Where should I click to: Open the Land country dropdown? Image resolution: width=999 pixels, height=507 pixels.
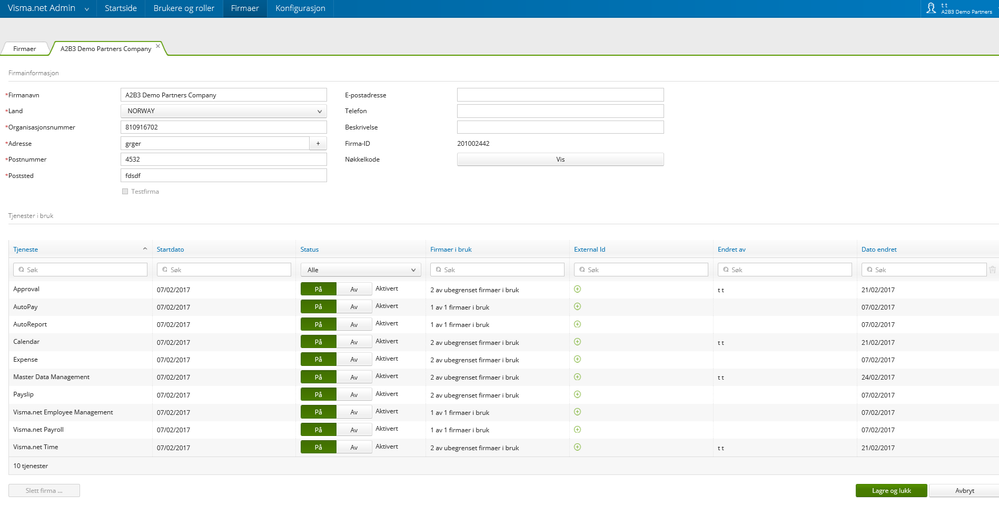point(224,111)
